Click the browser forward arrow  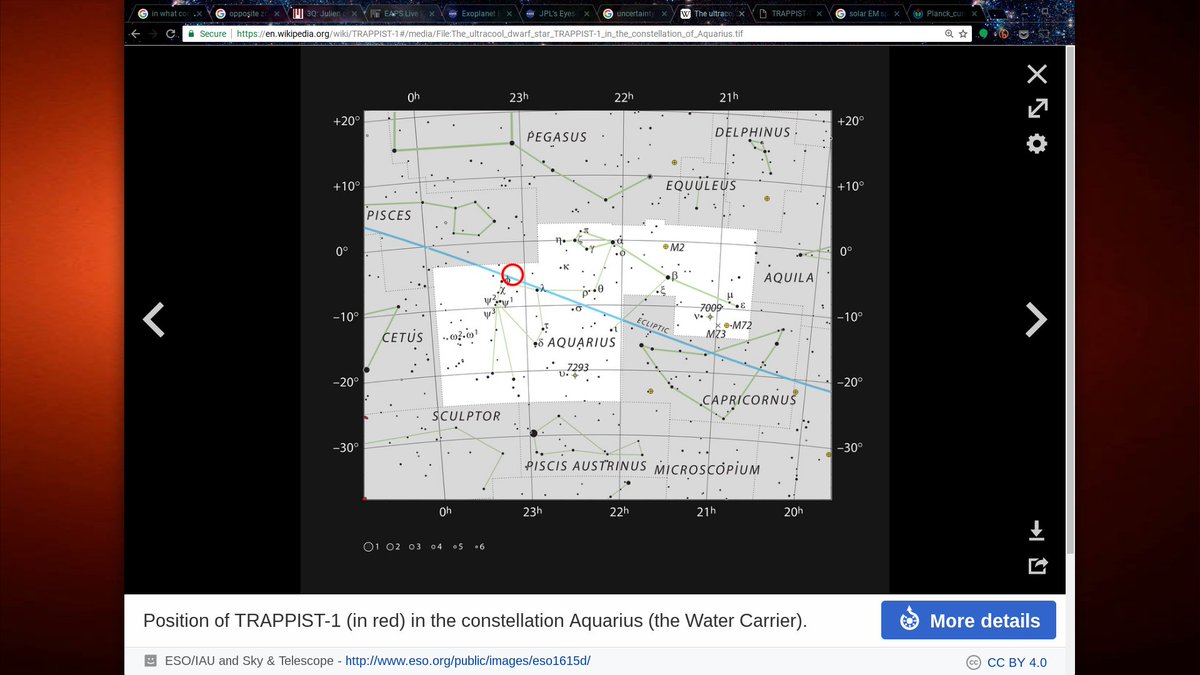(x=153, y=33)
